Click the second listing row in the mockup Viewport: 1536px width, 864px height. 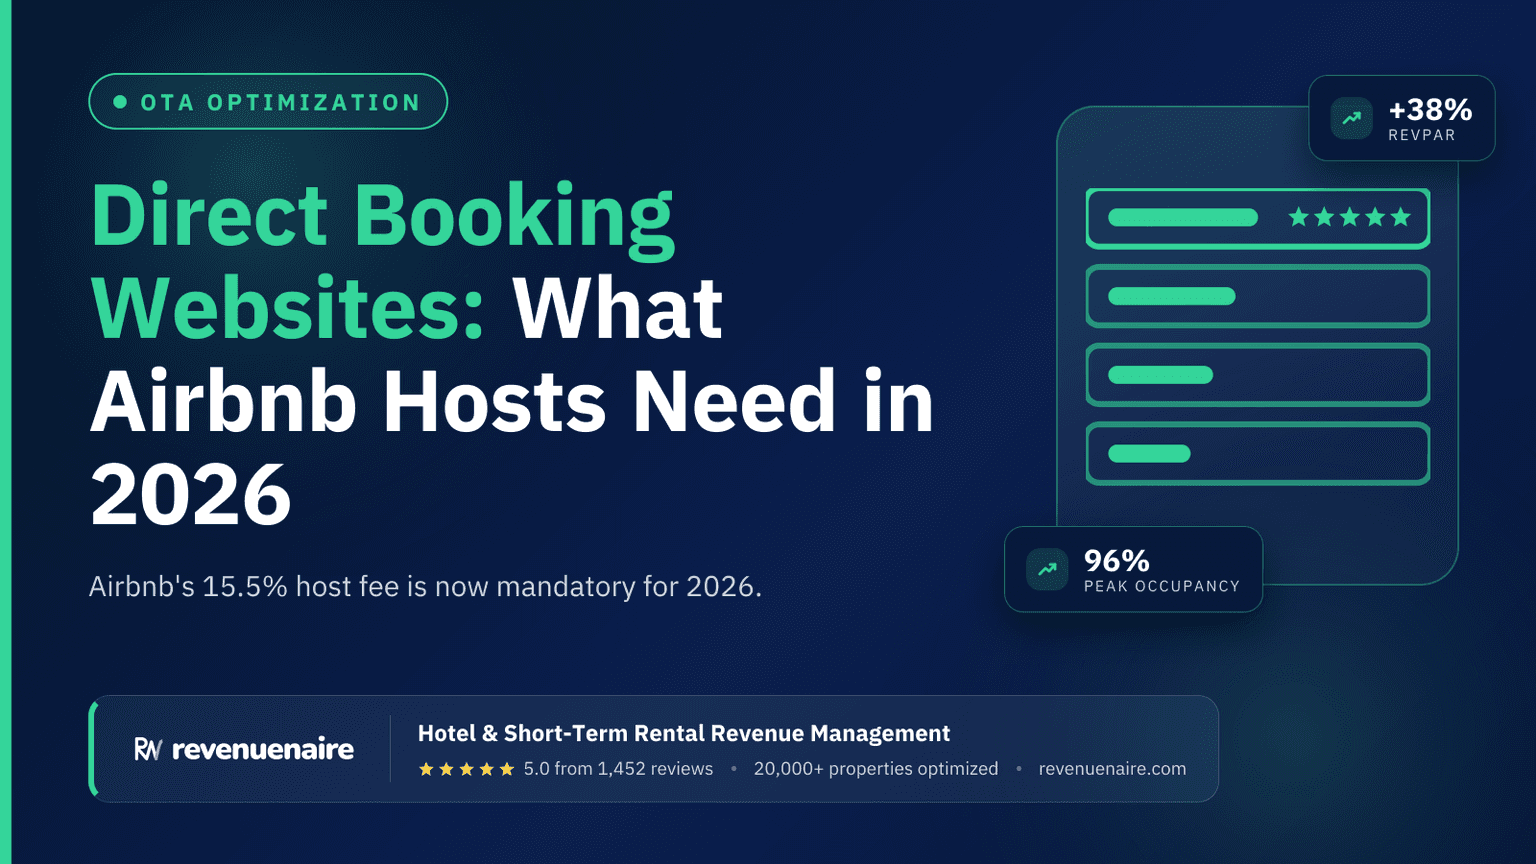coord(1258,296)
